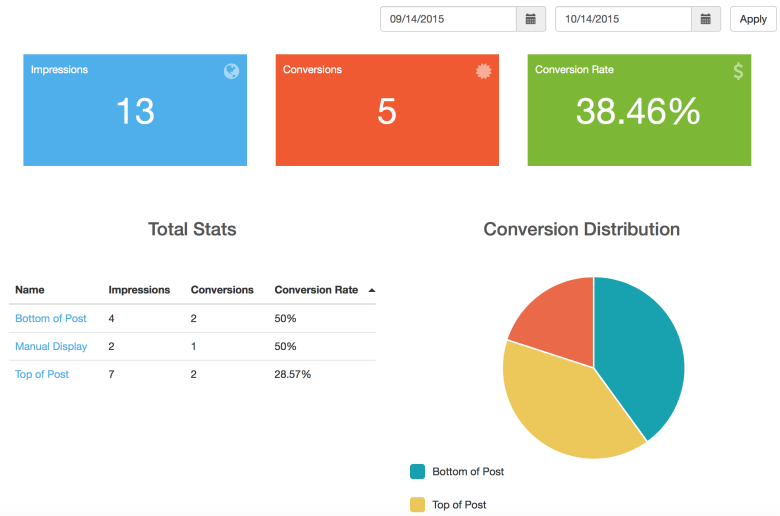This screenshot has height=516, width=780.
Task: Click the globe icon in Impressions card
Action: coord(231,71)
